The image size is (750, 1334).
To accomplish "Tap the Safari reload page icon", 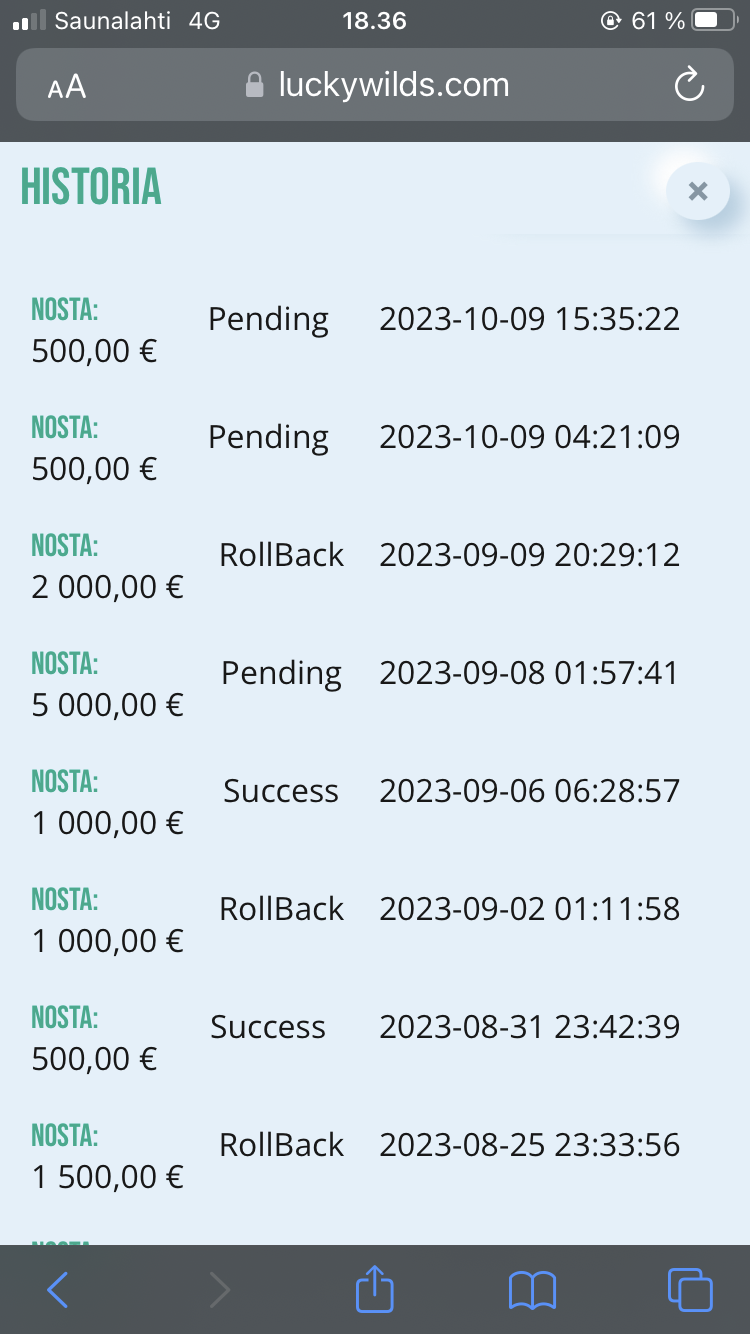I will [x=689, y=85].
